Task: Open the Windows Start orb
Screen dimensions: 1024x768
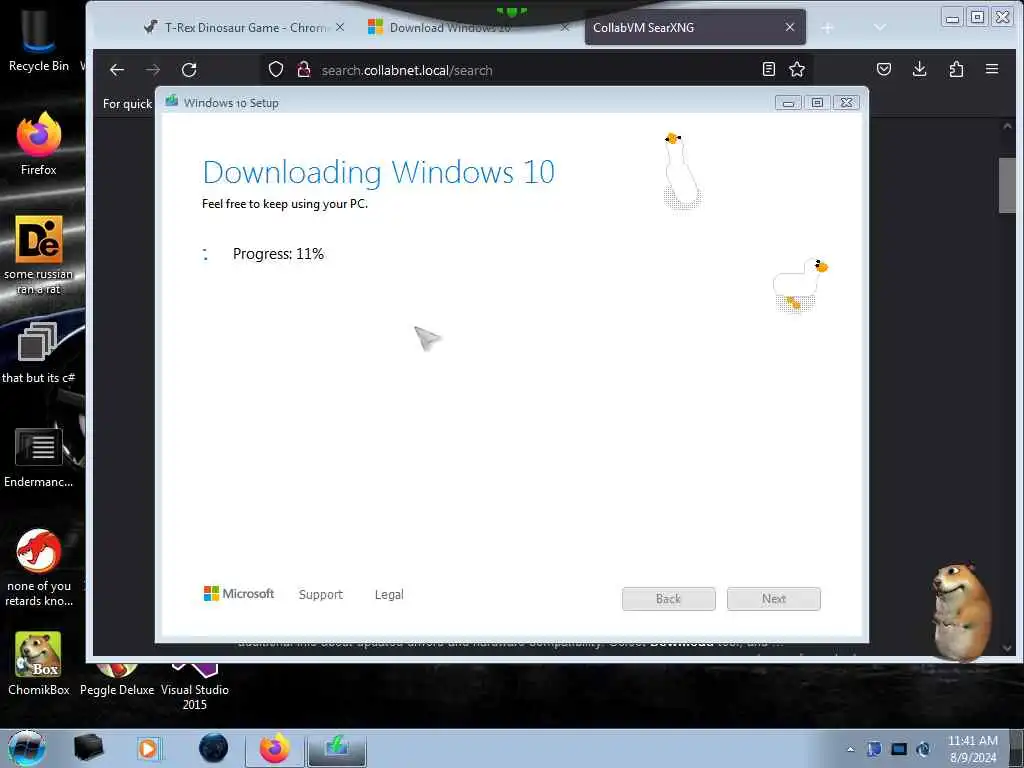Action: pyautogui.click(x=27, y=748)
